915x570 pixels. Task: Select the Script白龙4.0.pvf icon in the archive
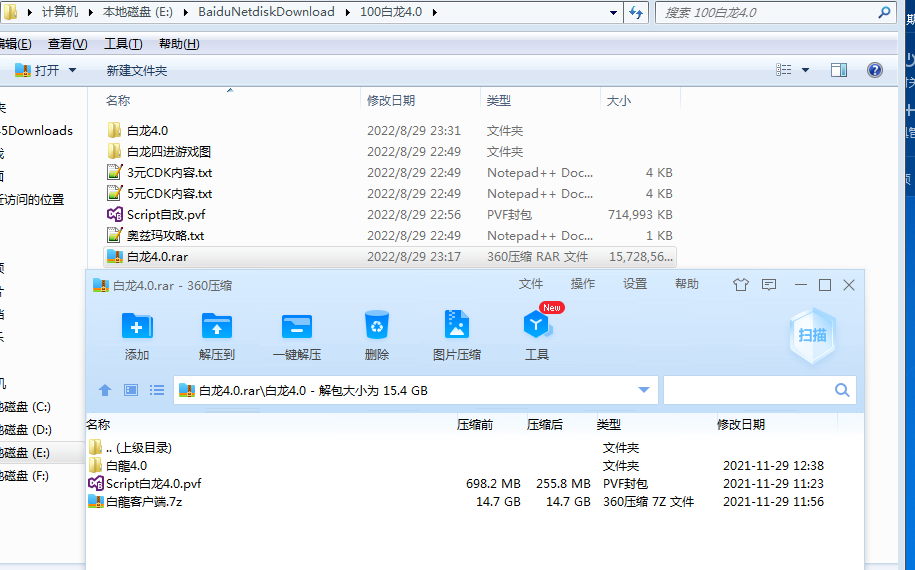96,483
